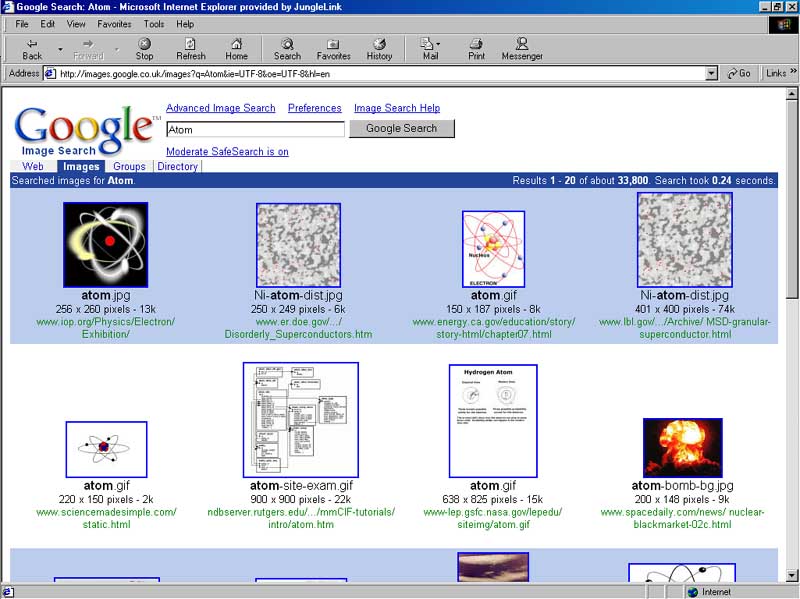Go back using the Back toolbar button
This screenshot has width=800, height=599.
tap(32, 49)
